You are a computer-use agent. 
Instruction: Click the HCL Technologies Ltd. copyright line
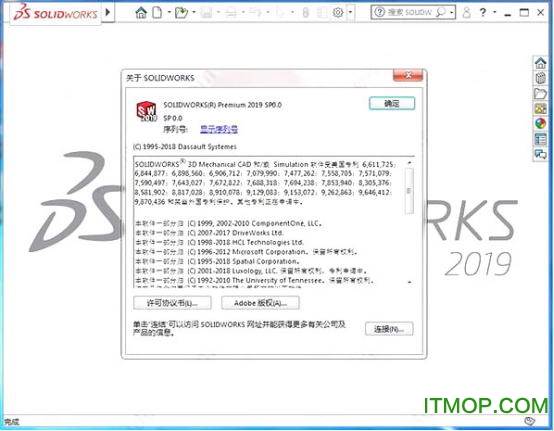click(219, 242)
